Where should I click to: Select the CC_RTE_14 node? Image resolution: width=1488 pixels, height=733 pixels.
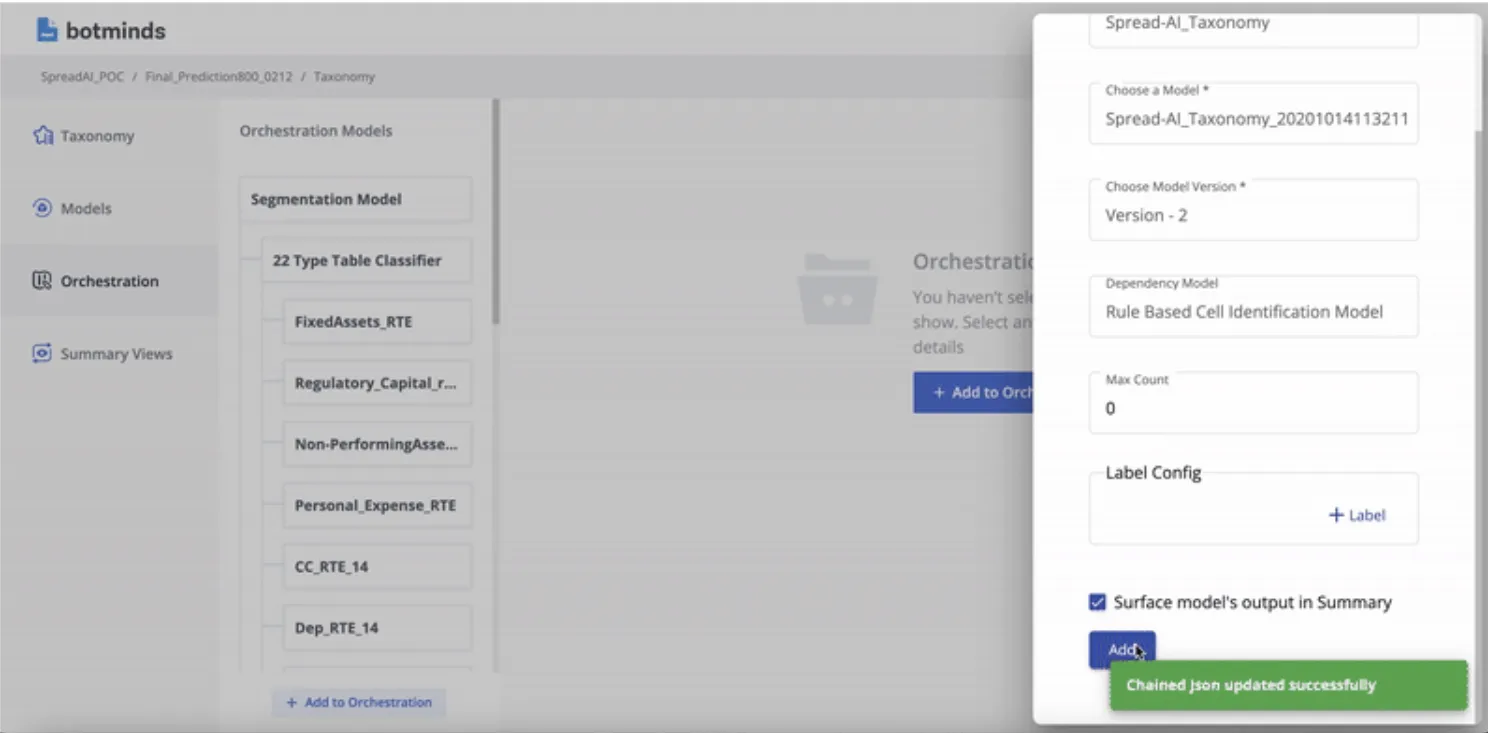[377, 566]
